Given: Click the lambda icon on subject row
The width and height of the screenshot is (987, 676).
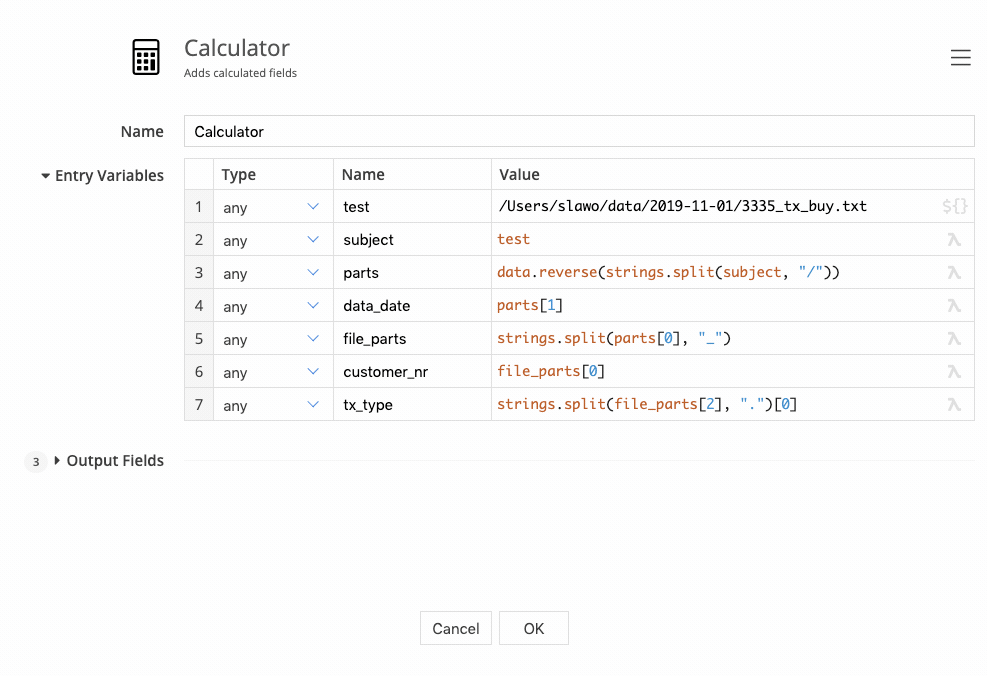Looking at the screenshot, I should pyautogui.click(x=954, y=239).
